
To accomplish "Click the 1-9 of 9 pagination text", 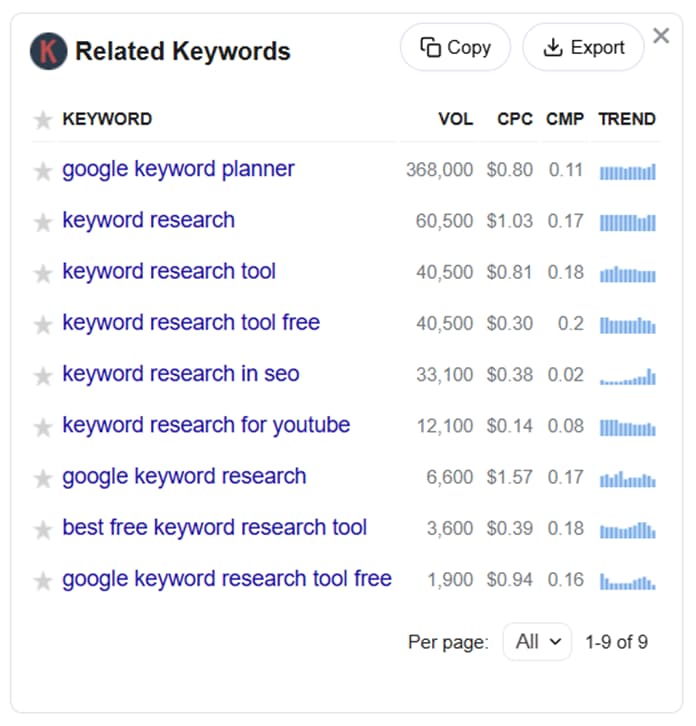I will 616,642.
